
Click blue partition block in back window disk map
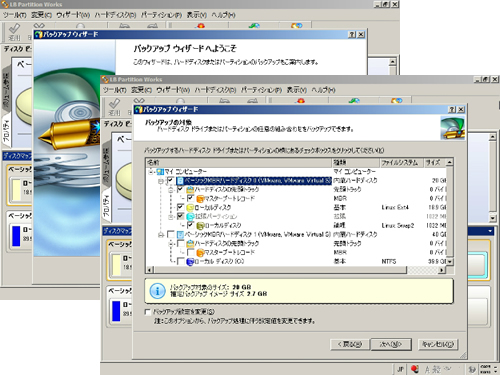point(16,236)
